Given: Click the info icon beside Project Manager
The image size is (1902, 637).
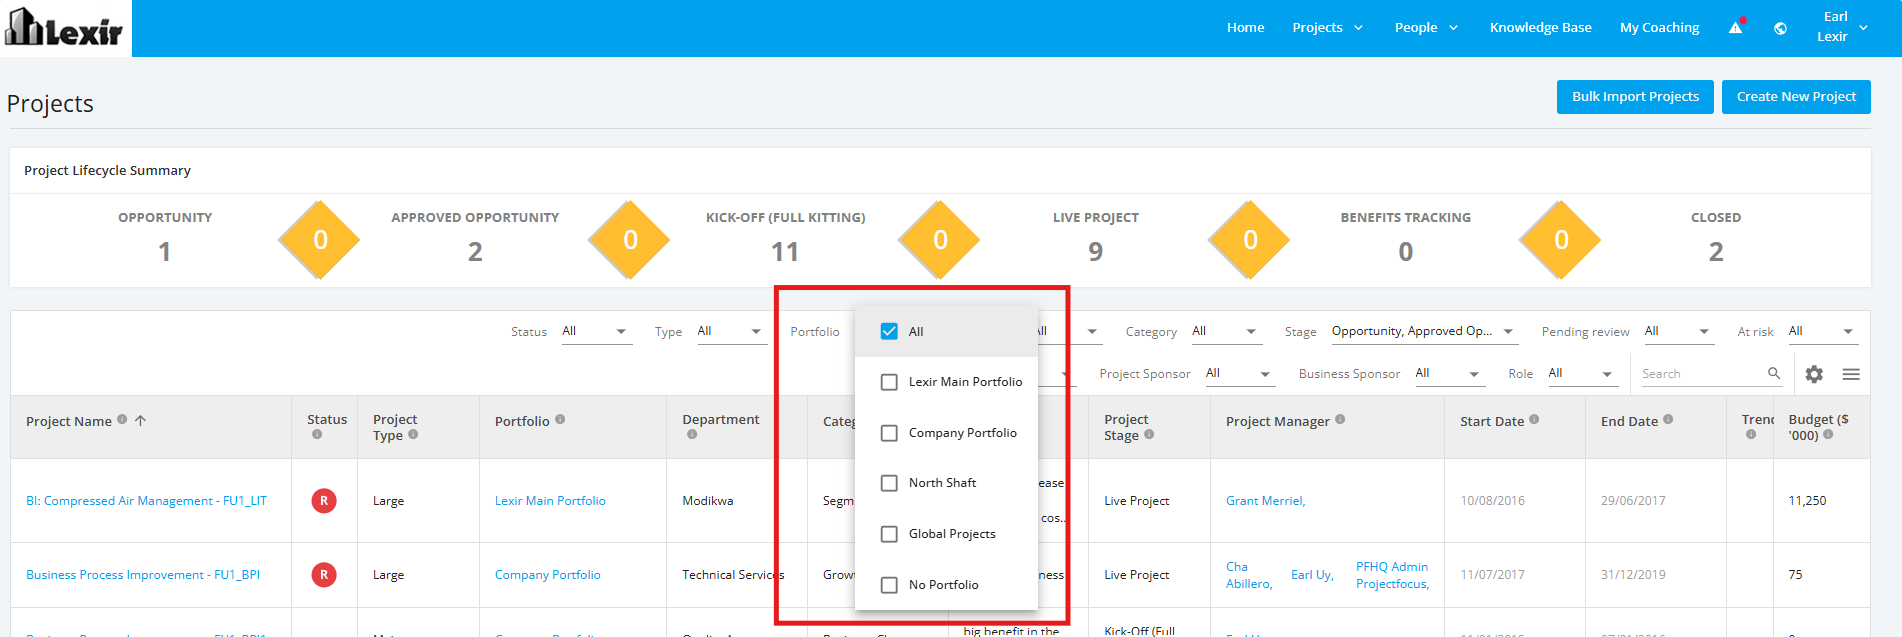Looking at the screenshot, I should (1340, 419).
